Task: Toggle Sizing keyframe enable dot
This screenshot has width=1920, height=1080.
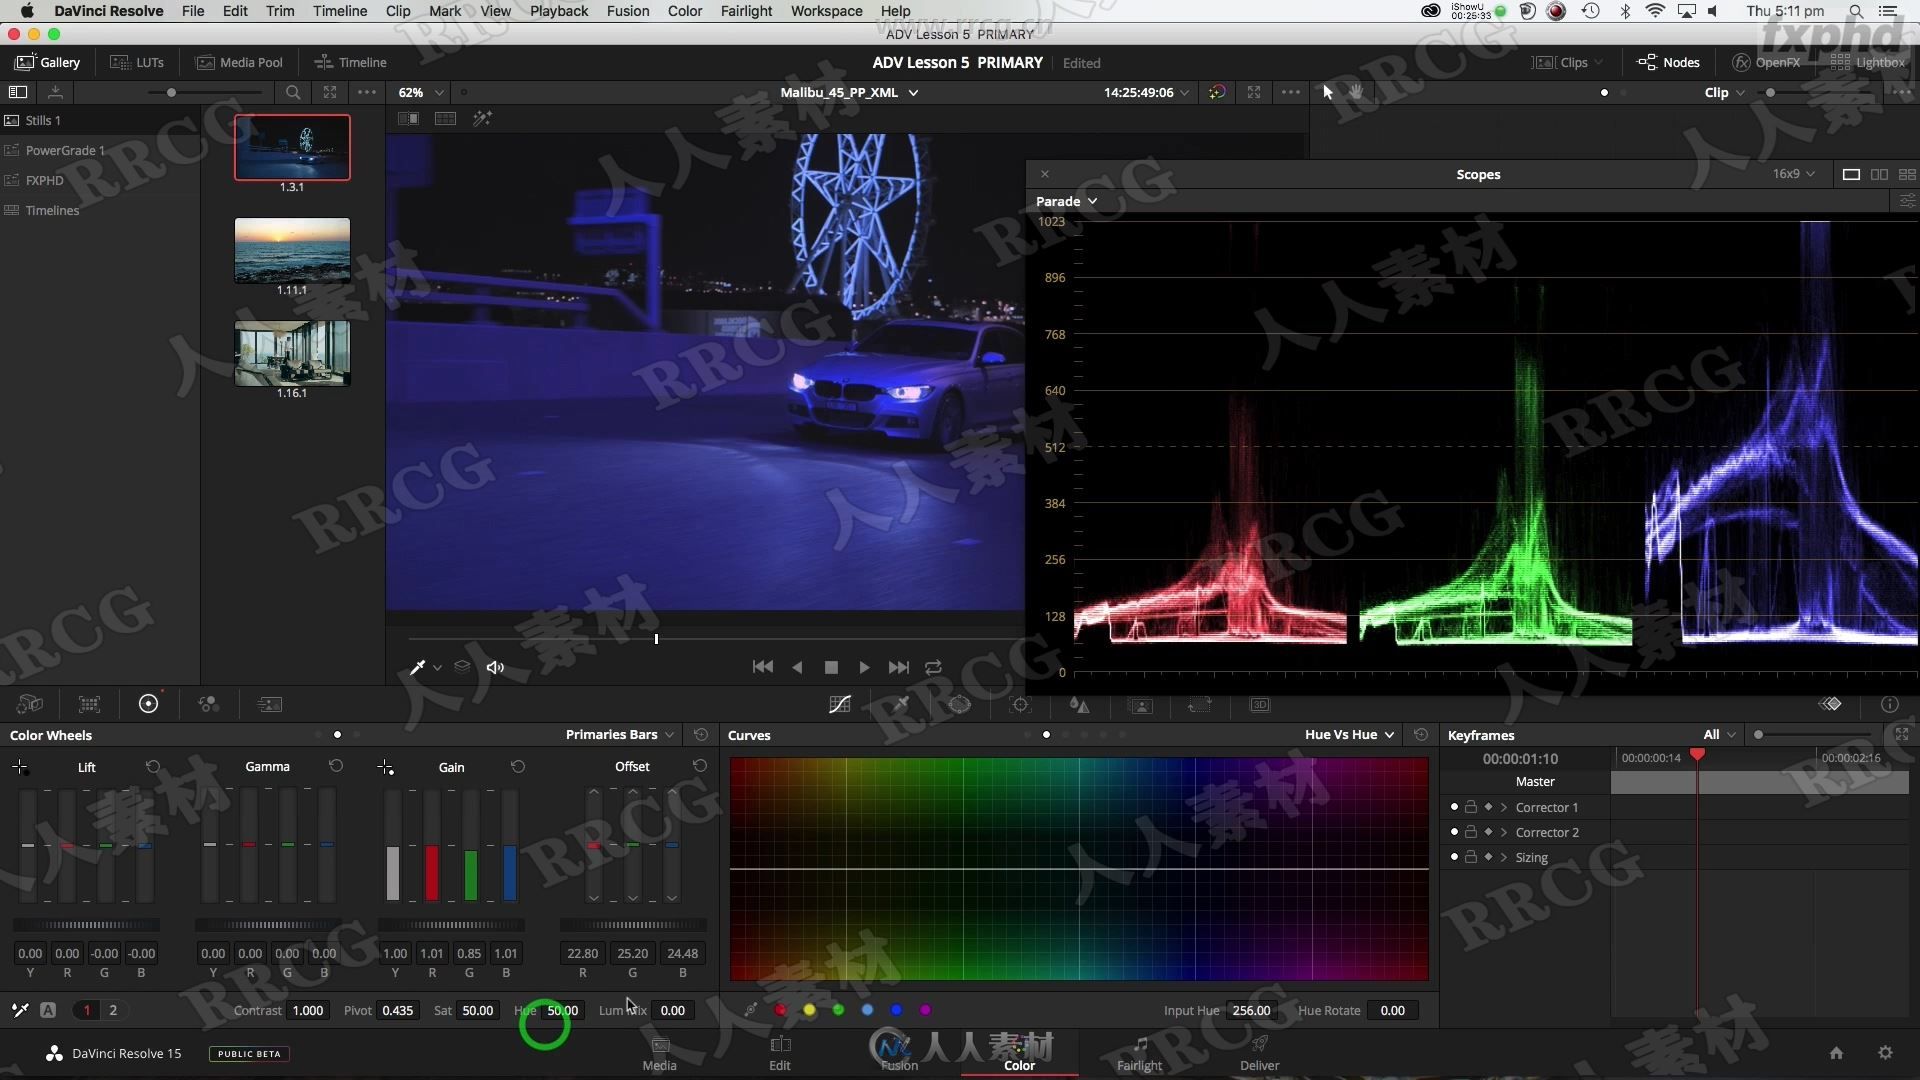Action: (x=1454, y=856)
